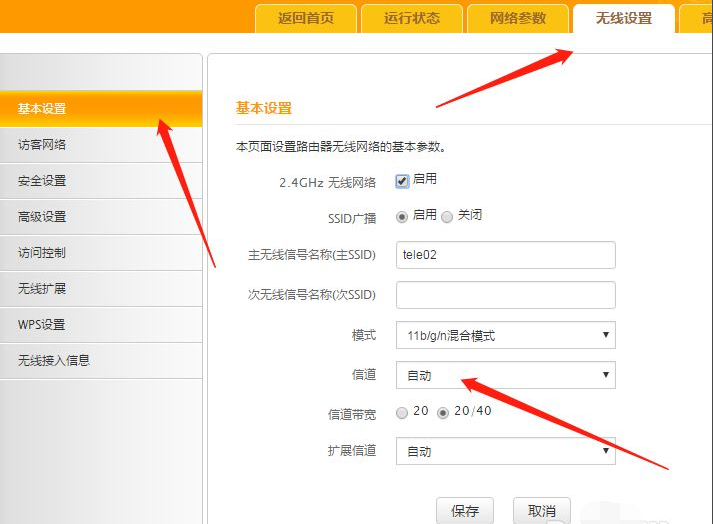Open 基本设置 in the sidebar
This screenshot has width=713, height=524.
pyautogui.click(x=101, y=109)
